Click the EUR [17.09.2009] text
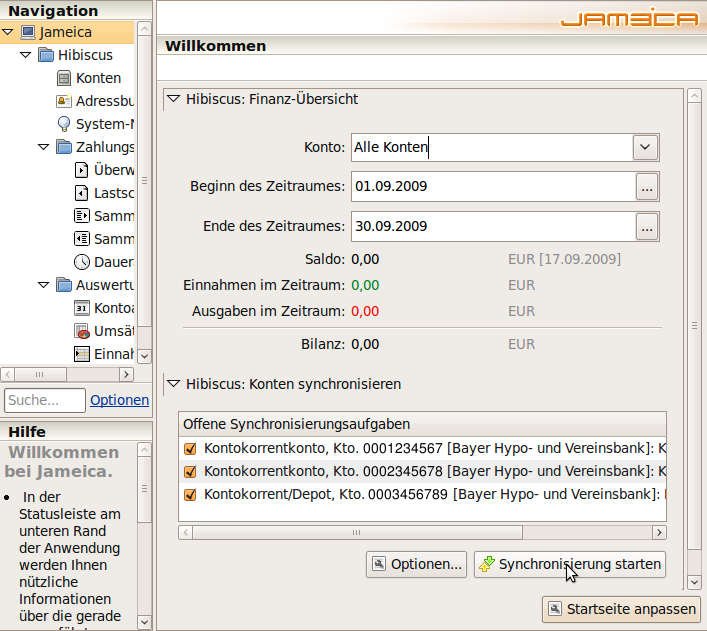The image size is (707, 631). click(565, 259)
